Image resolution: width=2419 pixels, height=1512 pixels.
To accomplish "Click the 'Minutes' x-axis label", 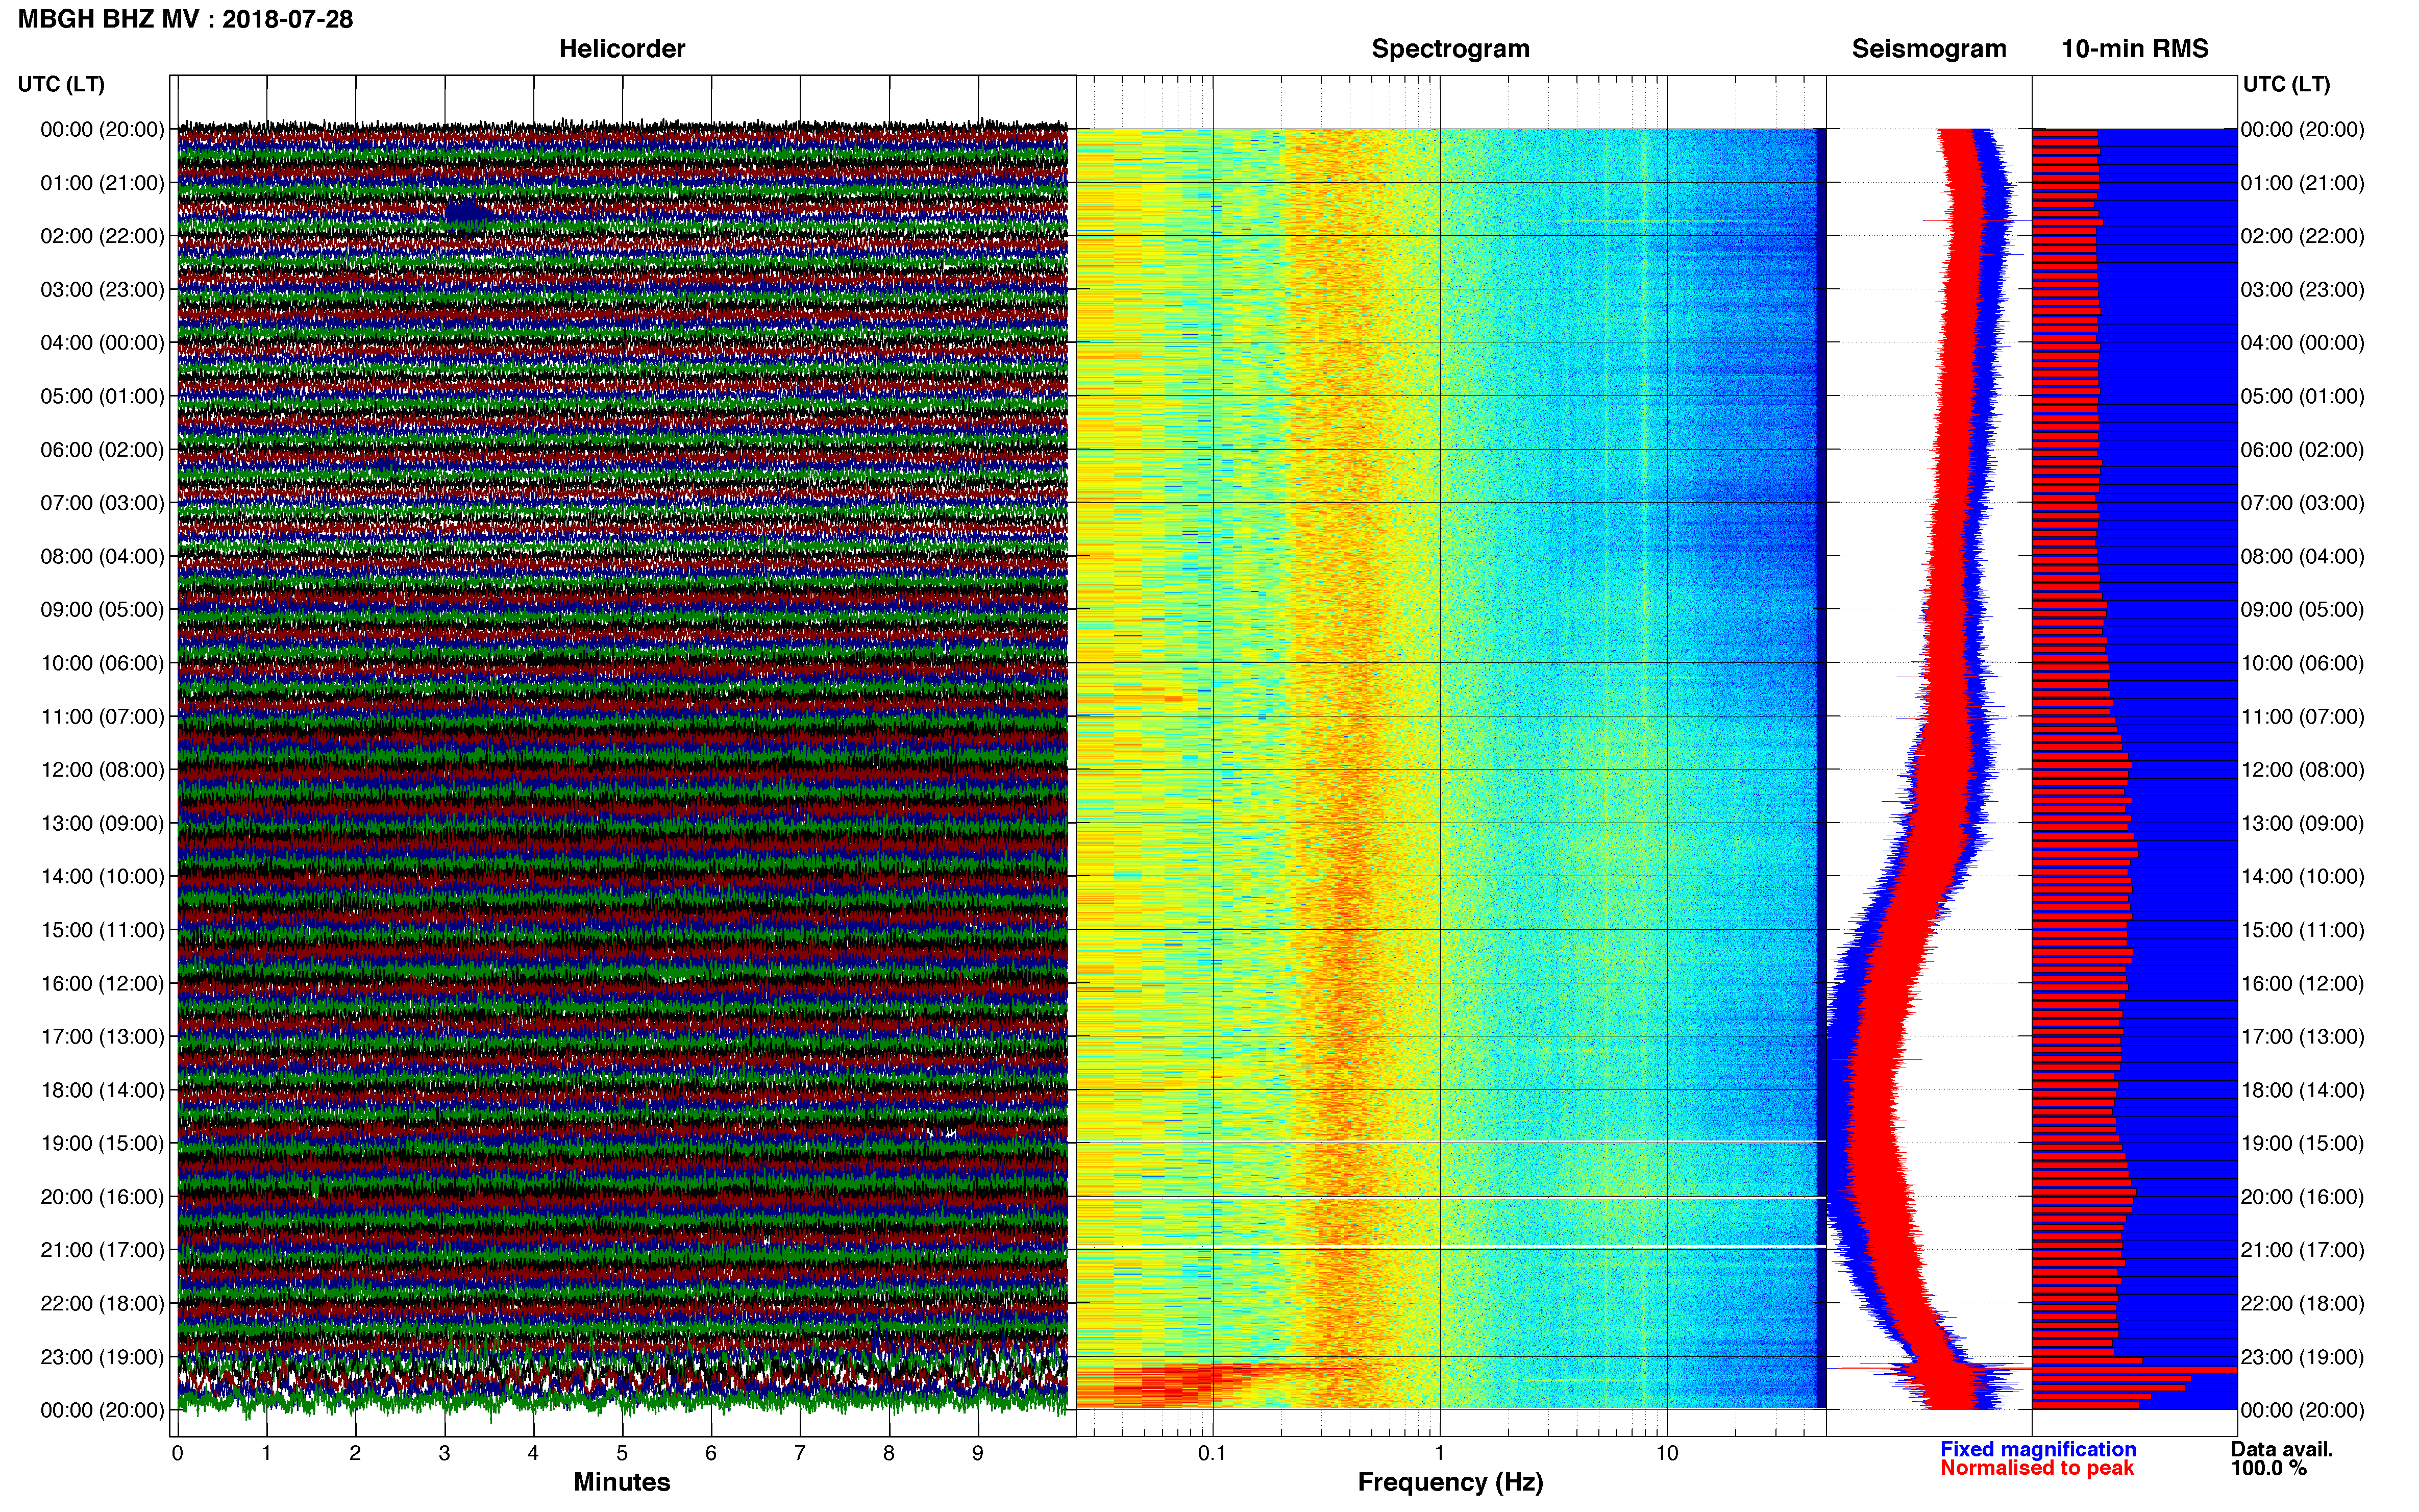I will pos(621,1482).
